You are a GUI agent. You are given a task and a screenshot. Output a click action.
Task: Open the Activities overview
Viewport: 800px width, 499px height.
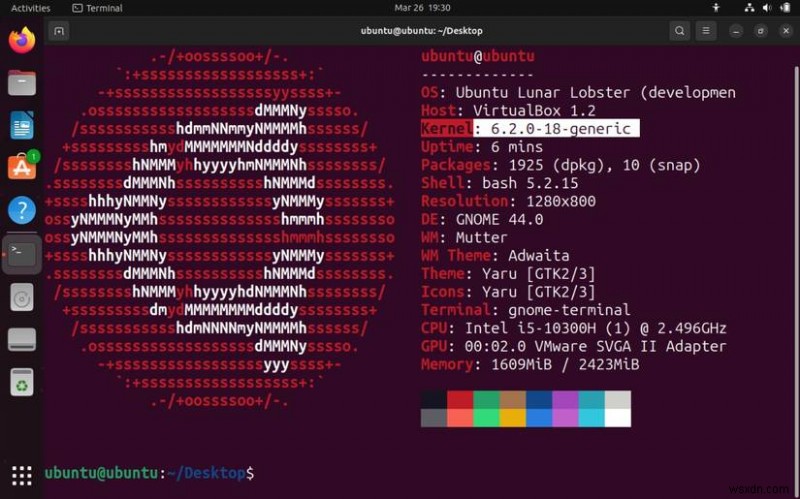tap(31, 8)
